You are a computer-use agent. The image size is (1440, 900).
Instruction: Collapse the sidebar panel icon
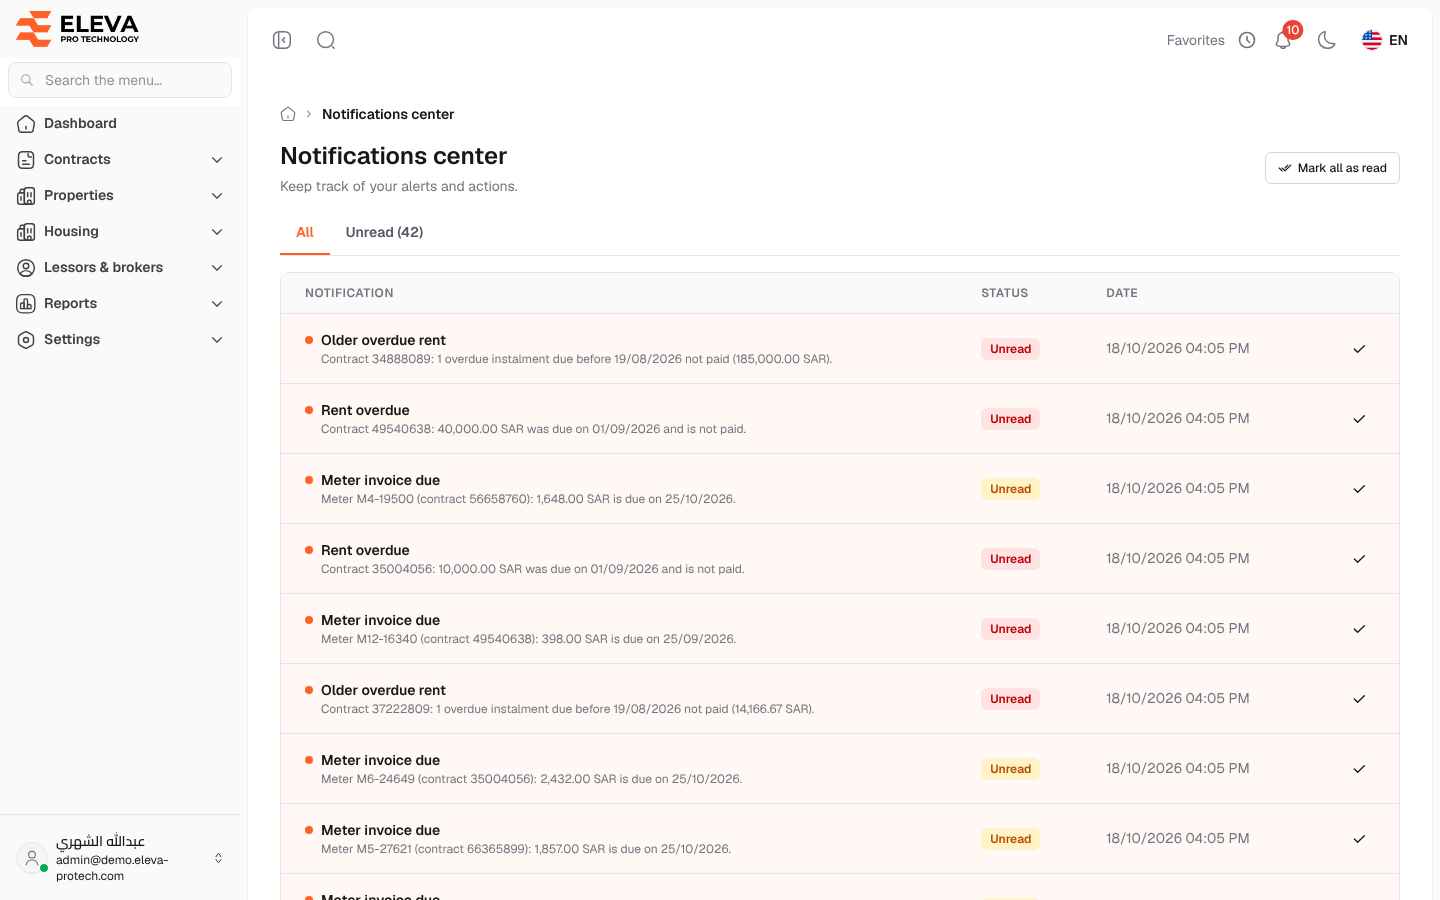282,40
